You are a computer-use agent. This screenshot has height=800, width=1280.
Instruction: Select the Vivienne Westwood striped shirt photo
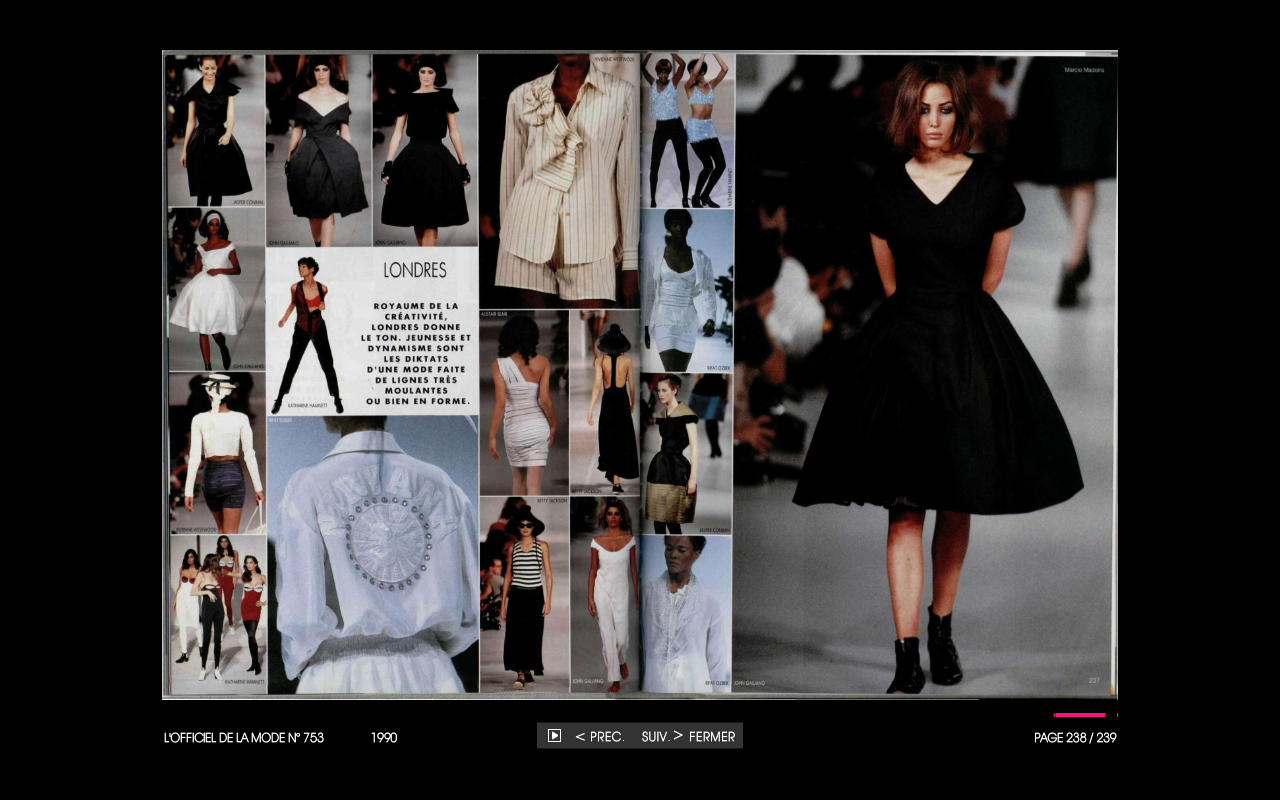(558, 180)
